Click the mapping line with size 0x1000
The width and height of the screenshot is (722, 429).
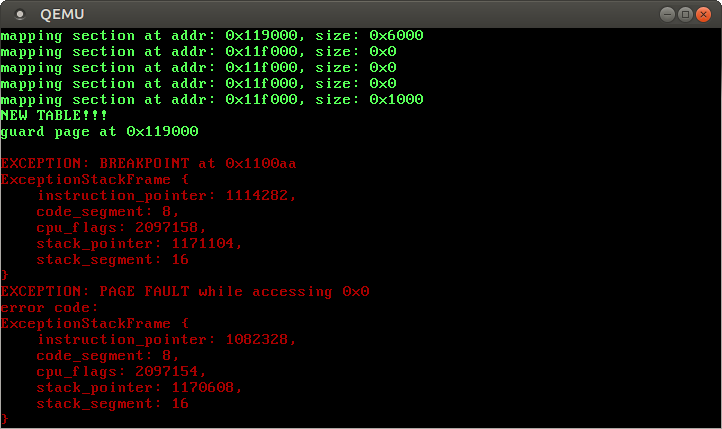(211, 100)
